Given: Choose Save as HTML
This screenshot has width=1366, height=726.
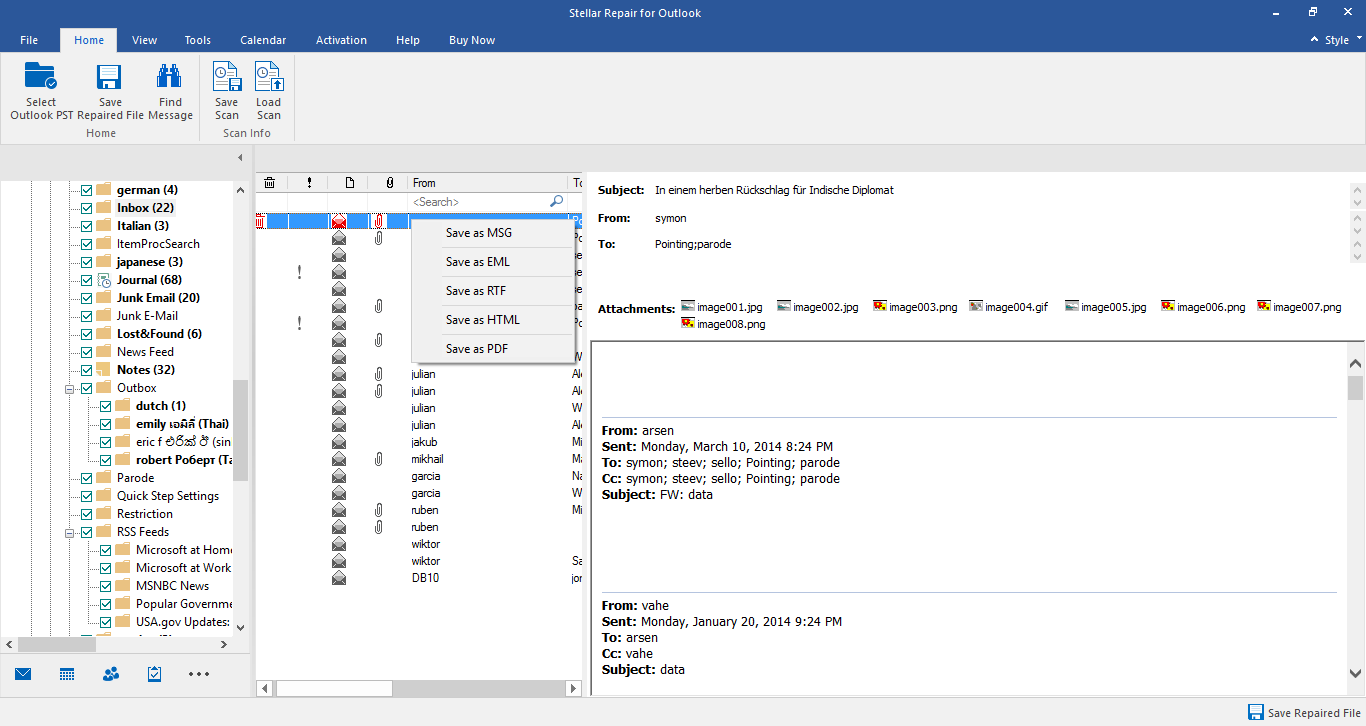Looking at the screenshot, I should [493, 320].
